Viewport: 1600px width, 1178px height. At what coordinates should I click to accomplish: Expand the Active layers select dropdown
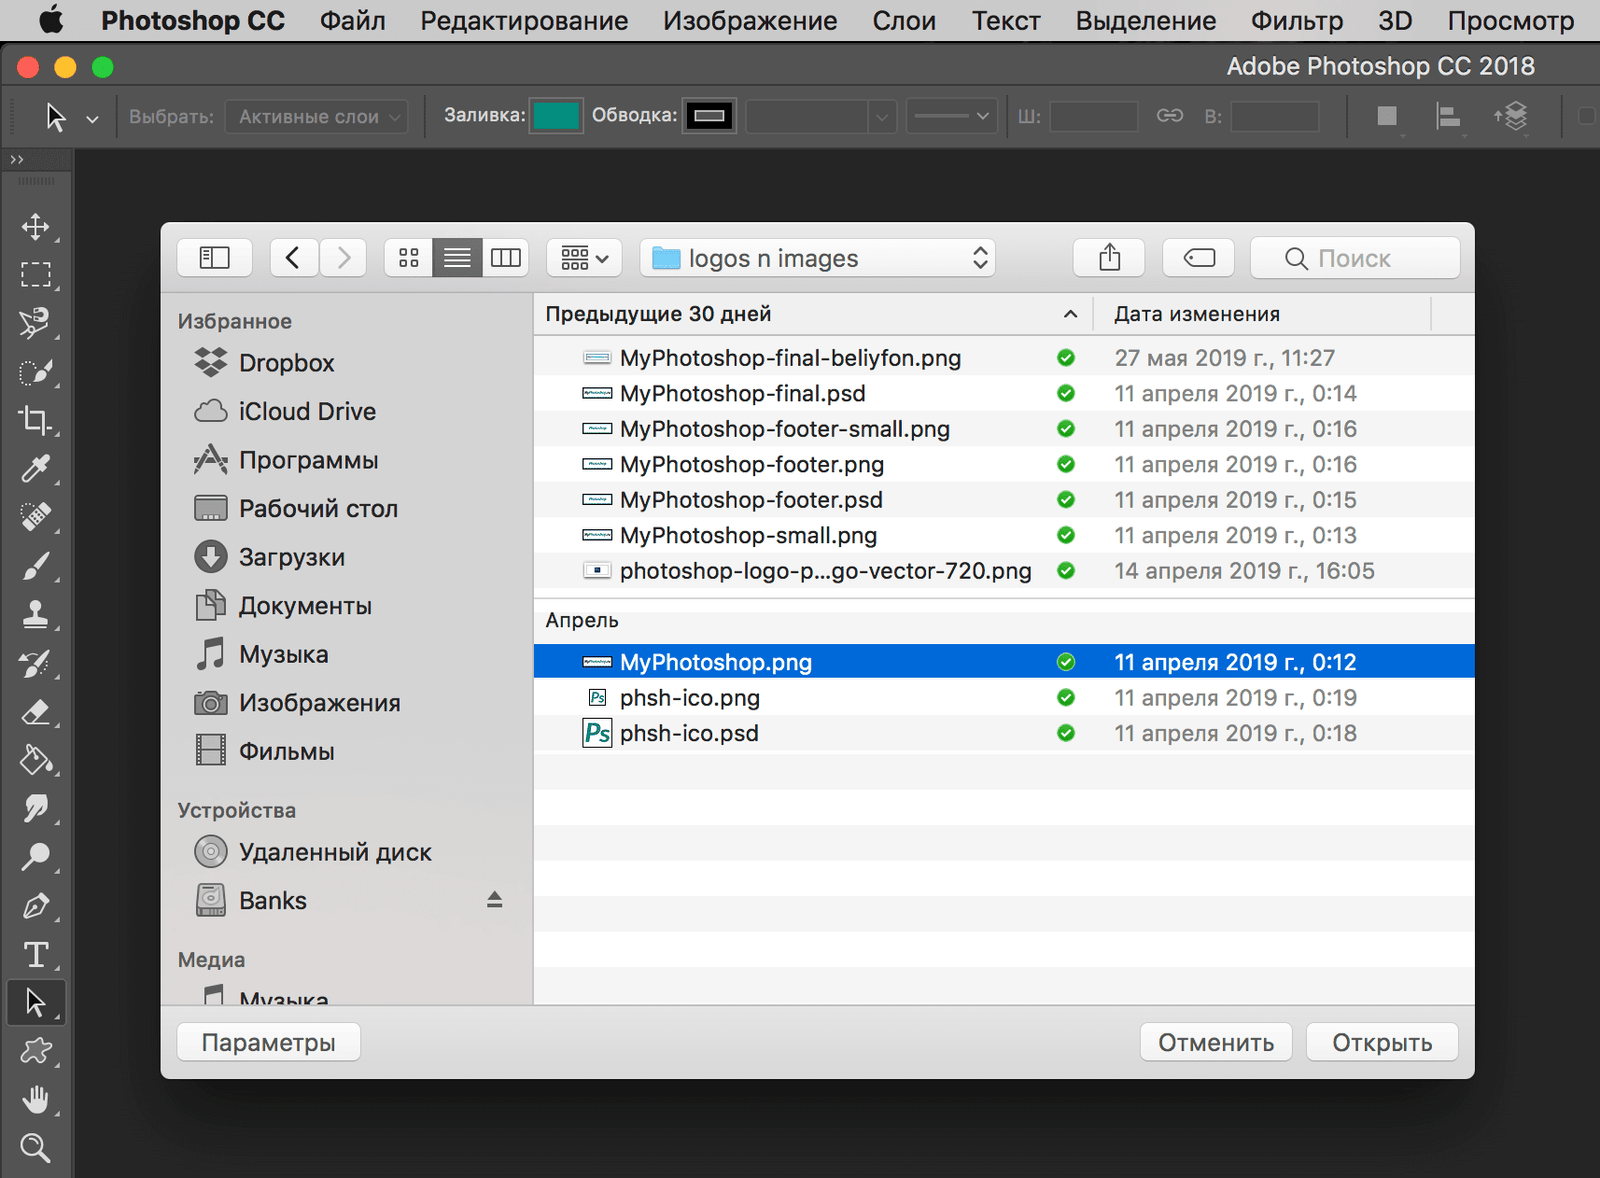click(x=316, y=117)
